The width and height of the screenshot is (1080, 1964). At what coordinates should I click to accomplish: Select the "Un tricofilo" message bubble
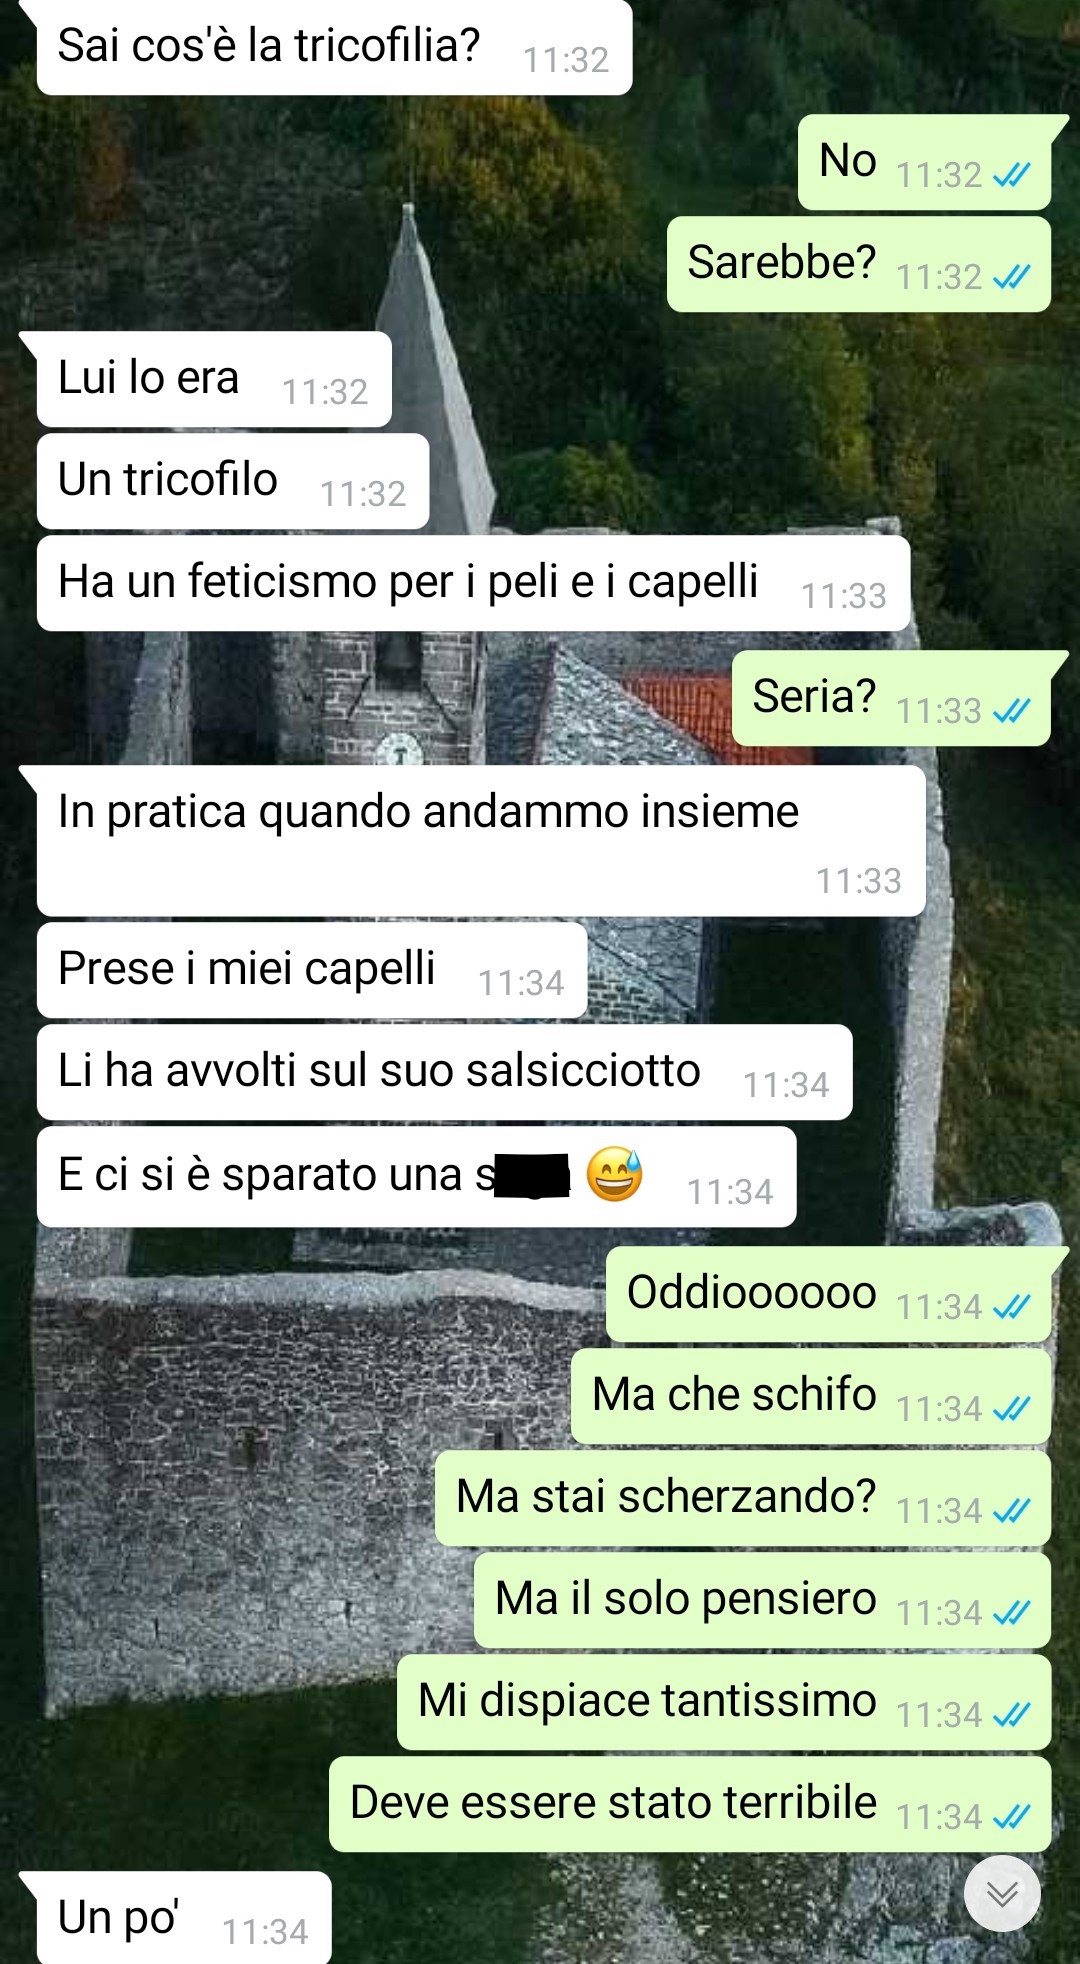point(233,481)
